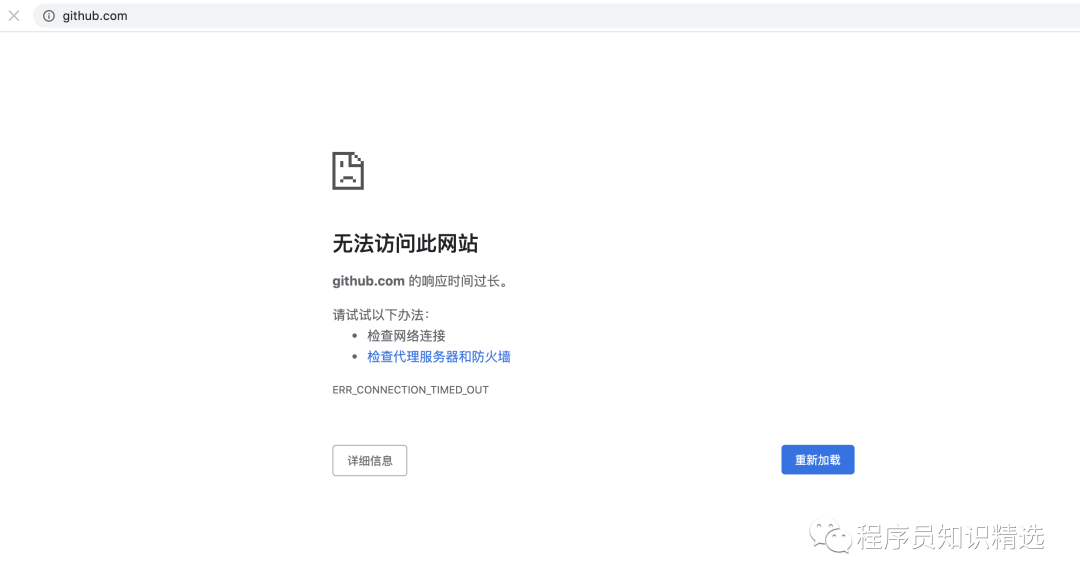
Task: Click the 详细信息 button
Action: click(370, 460)
